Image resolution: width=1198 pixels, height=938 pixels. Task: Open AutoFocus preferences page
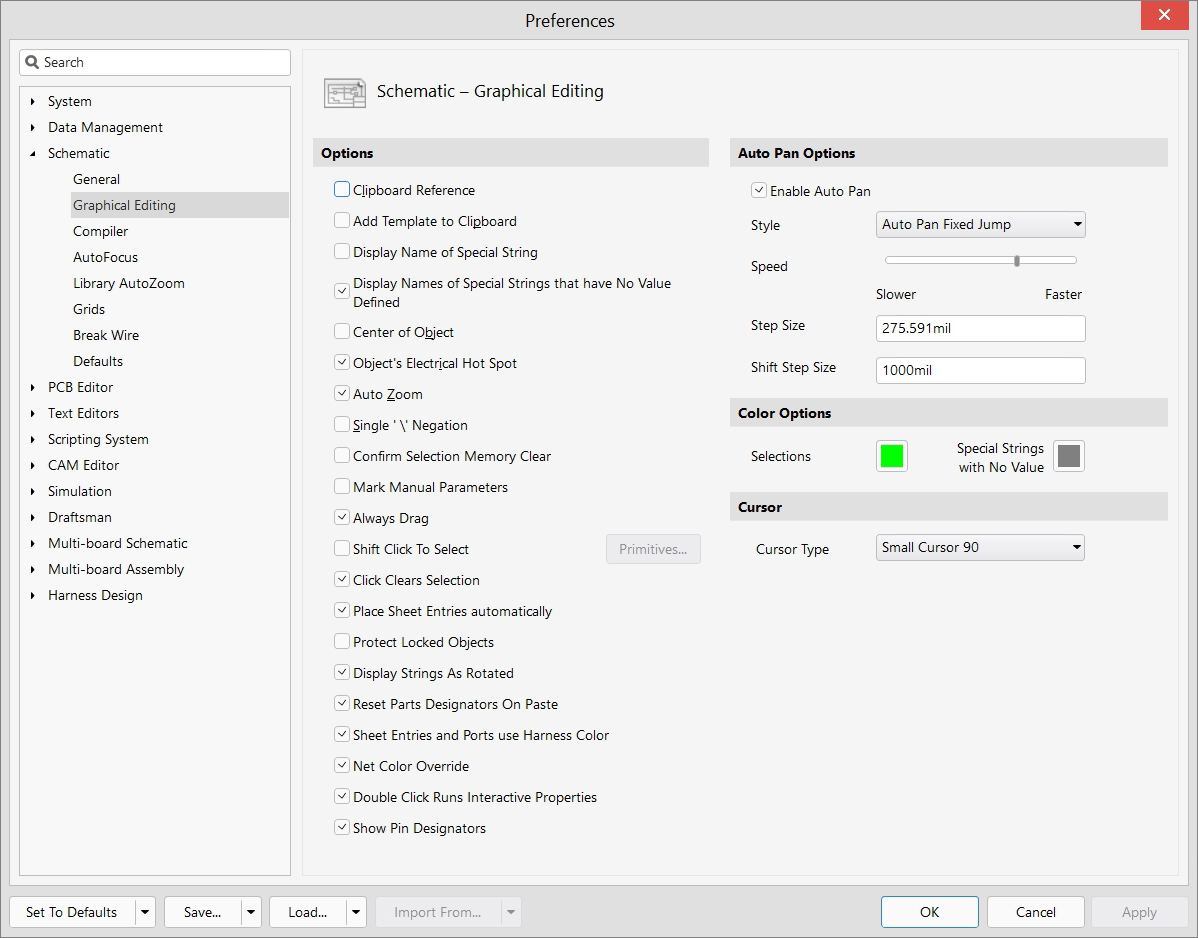tap(105, 257)
